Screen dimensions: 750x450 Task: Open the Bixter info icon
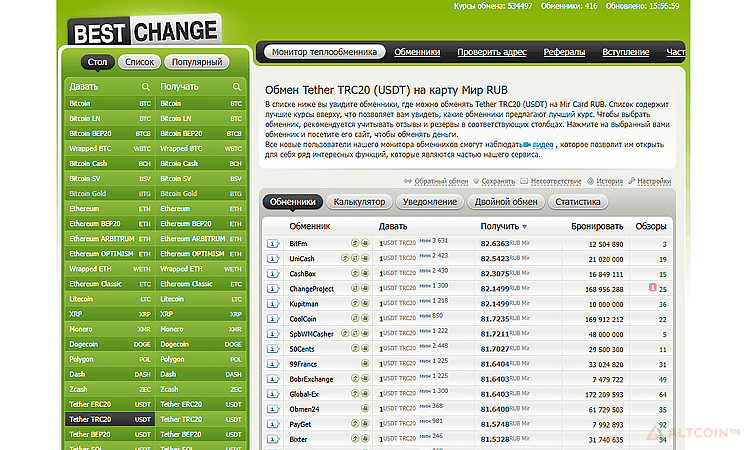[273, 439]
